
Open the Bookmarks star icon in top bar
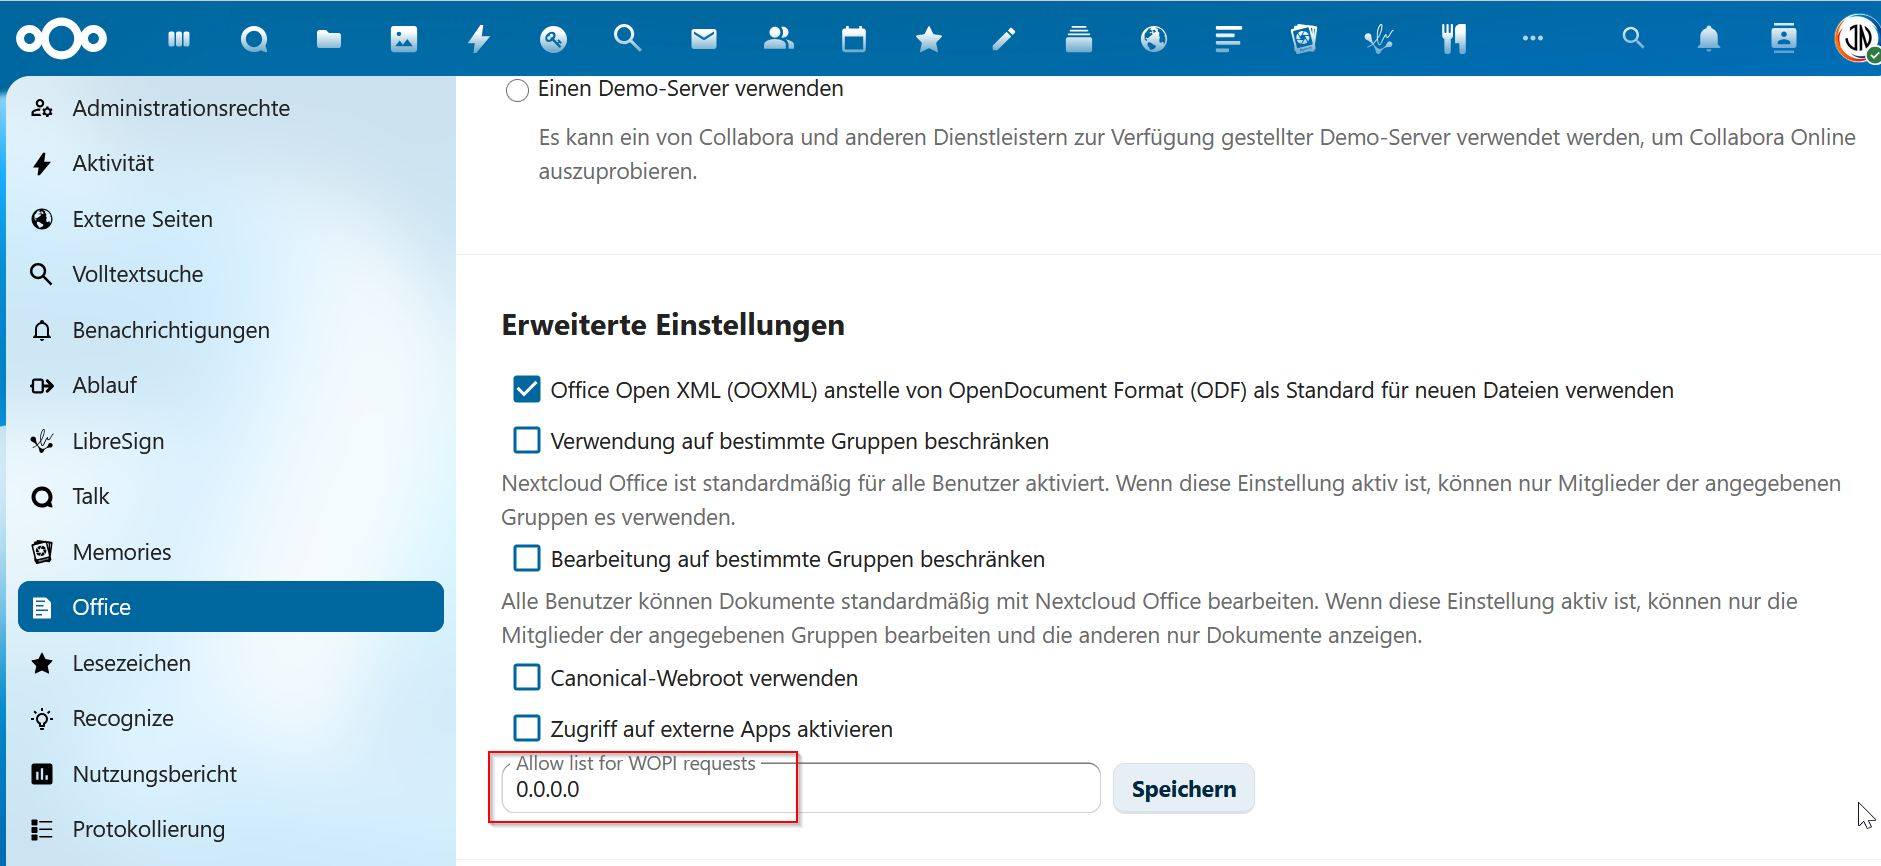click(x=929, y=39)
